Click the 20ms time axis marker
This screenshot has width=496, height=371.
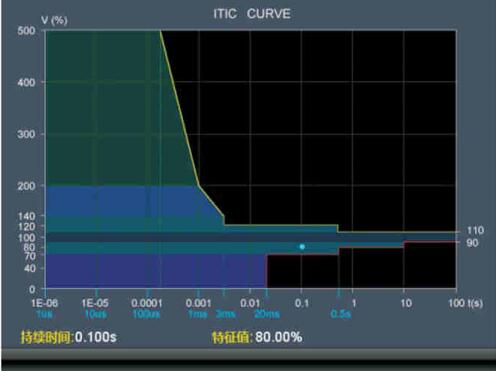click(x=267, y=314)
